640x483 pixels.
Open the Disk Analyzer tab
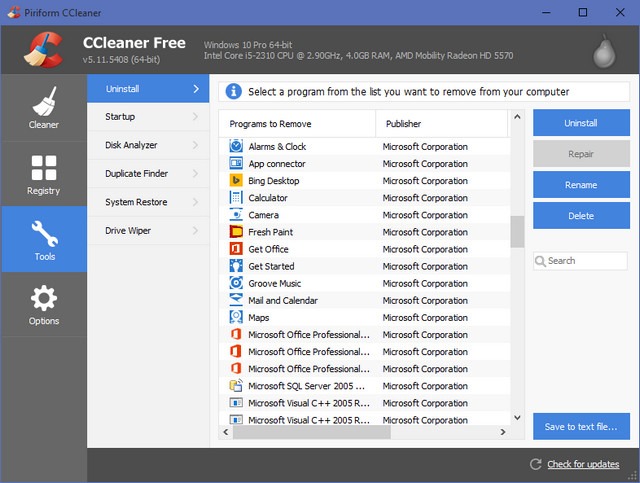point(148,145)
